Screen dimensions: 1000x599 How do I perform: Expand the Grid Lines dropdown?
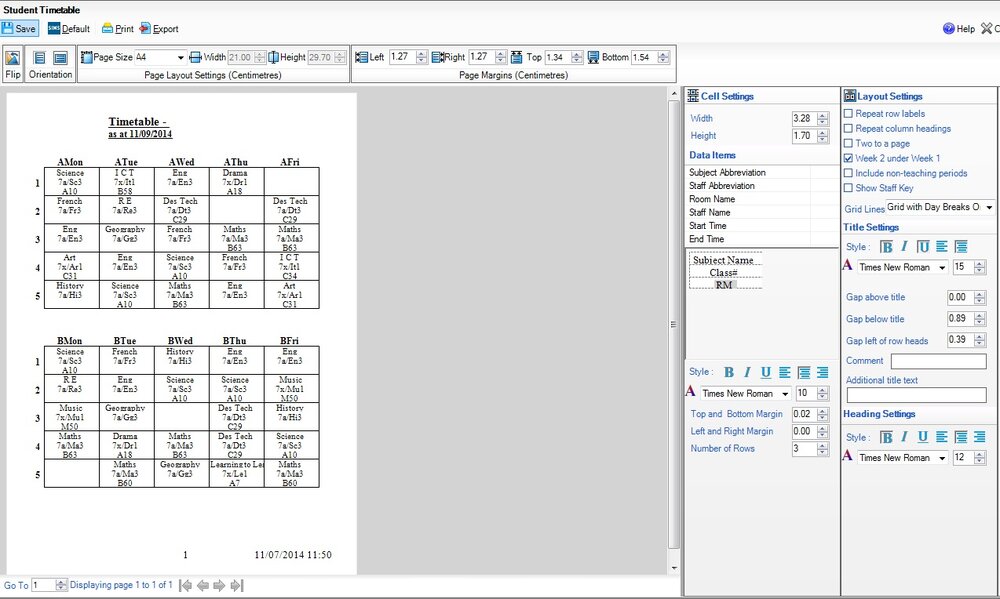(x=989, y=207)
